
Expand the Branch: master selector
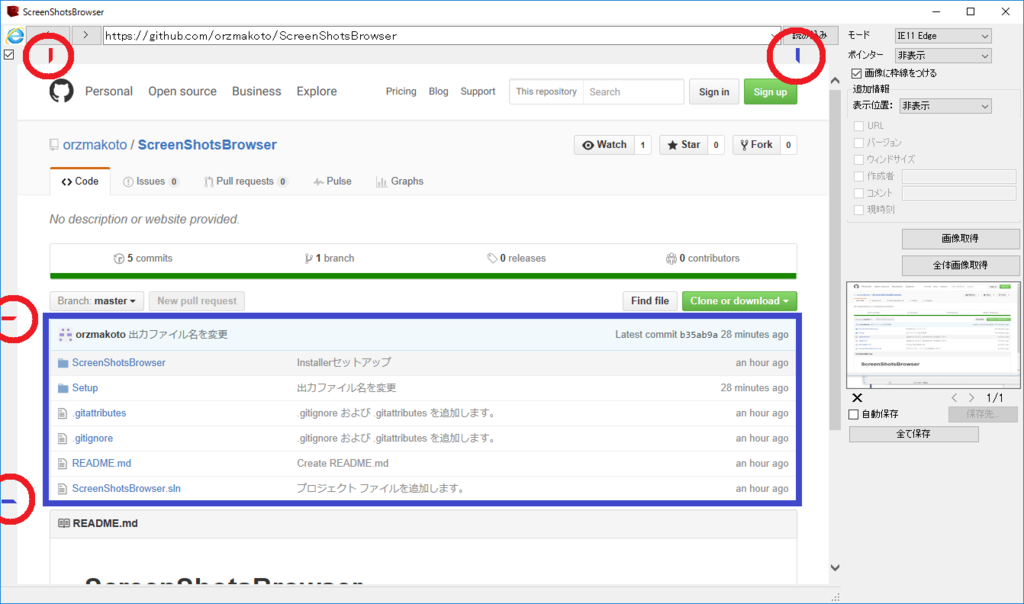pyautogui.click(x=97, y=301)
